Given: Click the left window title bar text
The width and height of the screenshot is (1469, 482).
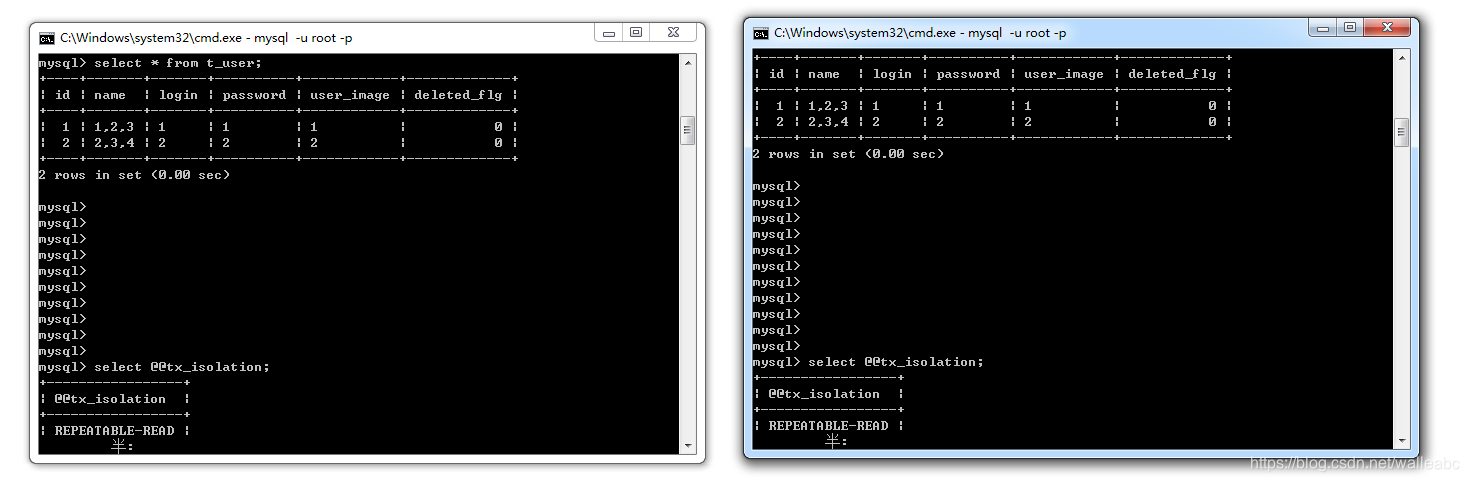Looking at the screenshot, I should (206, 38).
